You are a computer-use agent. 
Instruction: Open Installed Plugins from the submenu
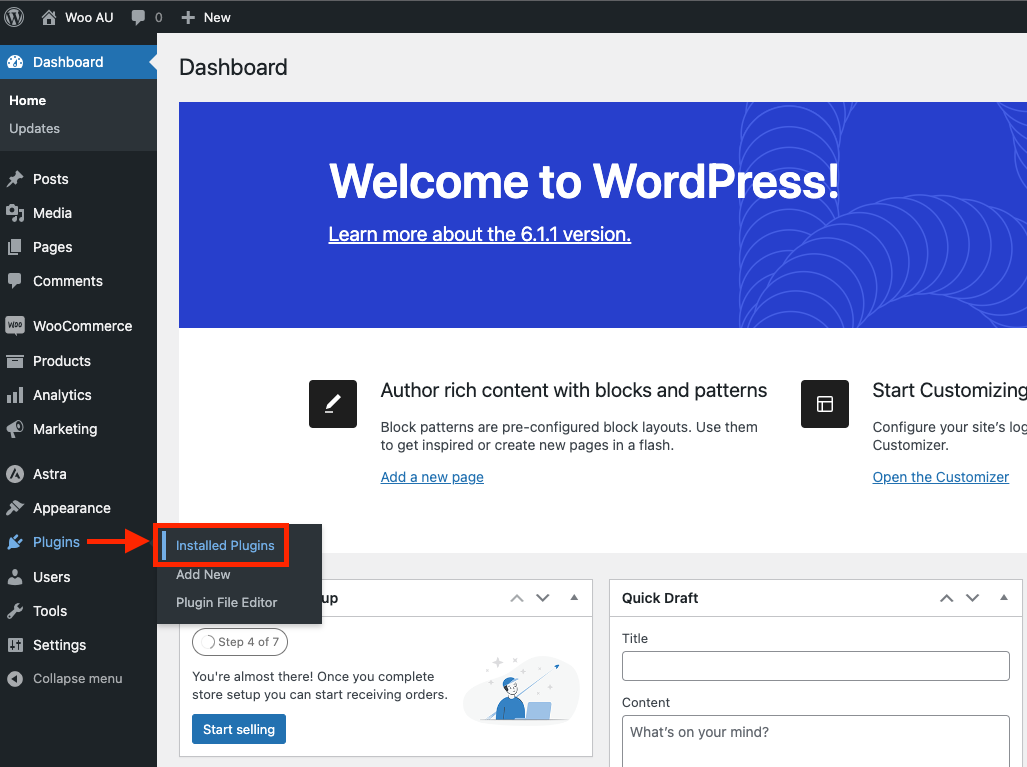tap(225, 546)
